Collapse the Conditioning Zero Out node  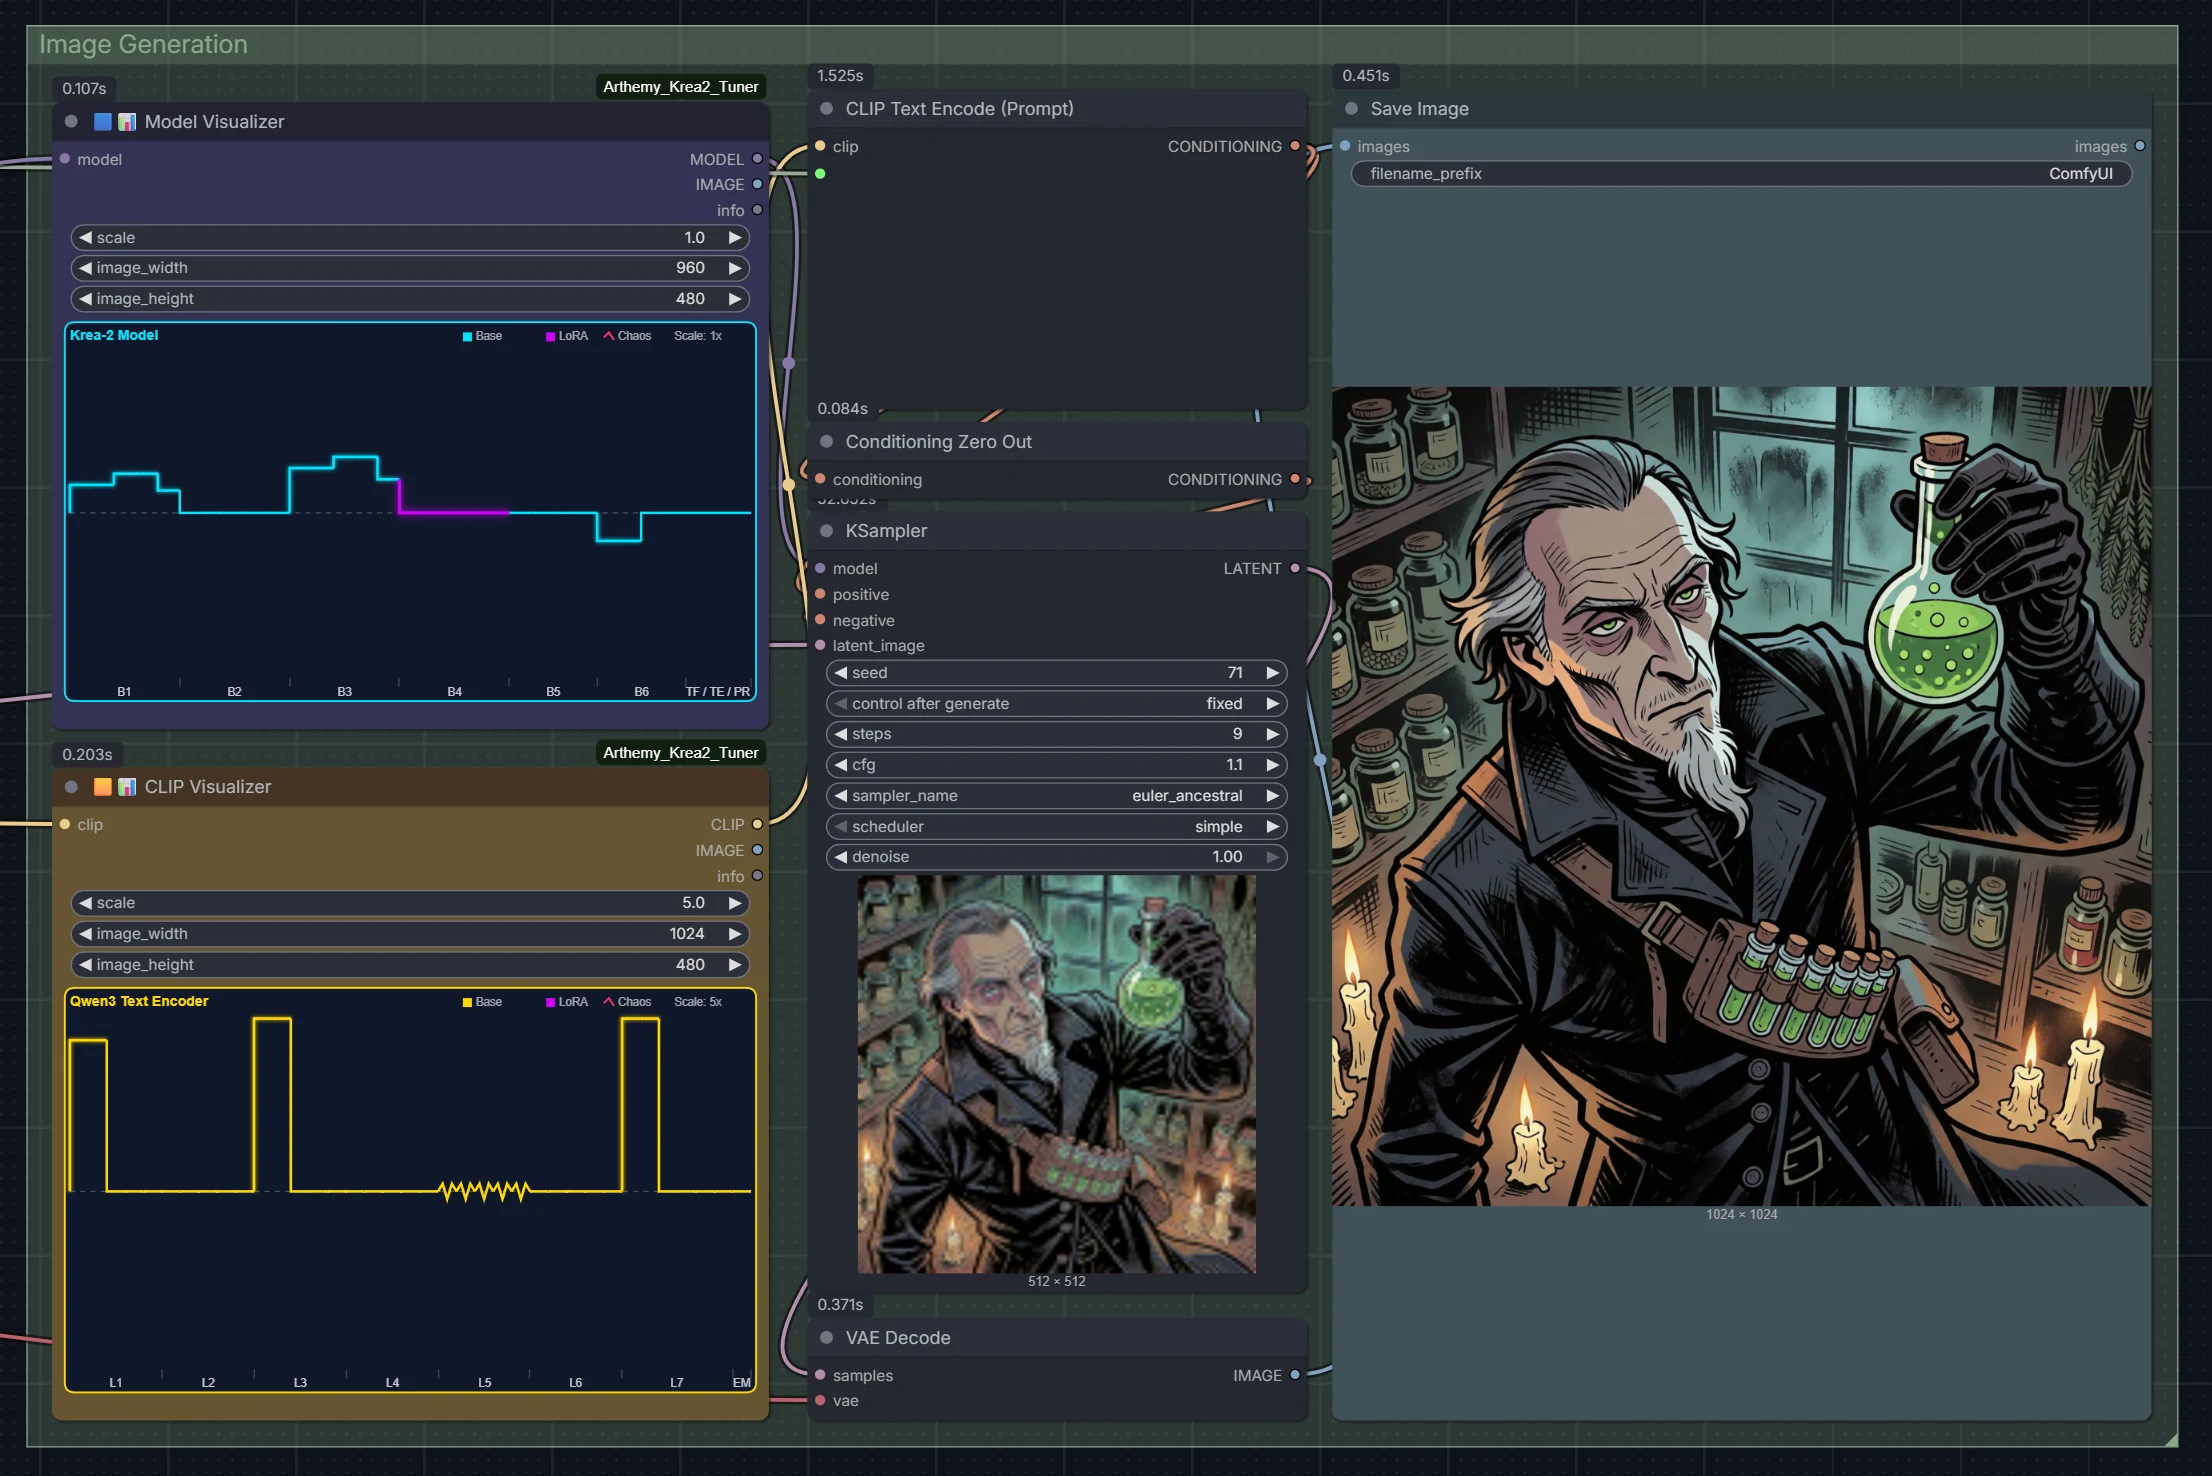(827, 442)
